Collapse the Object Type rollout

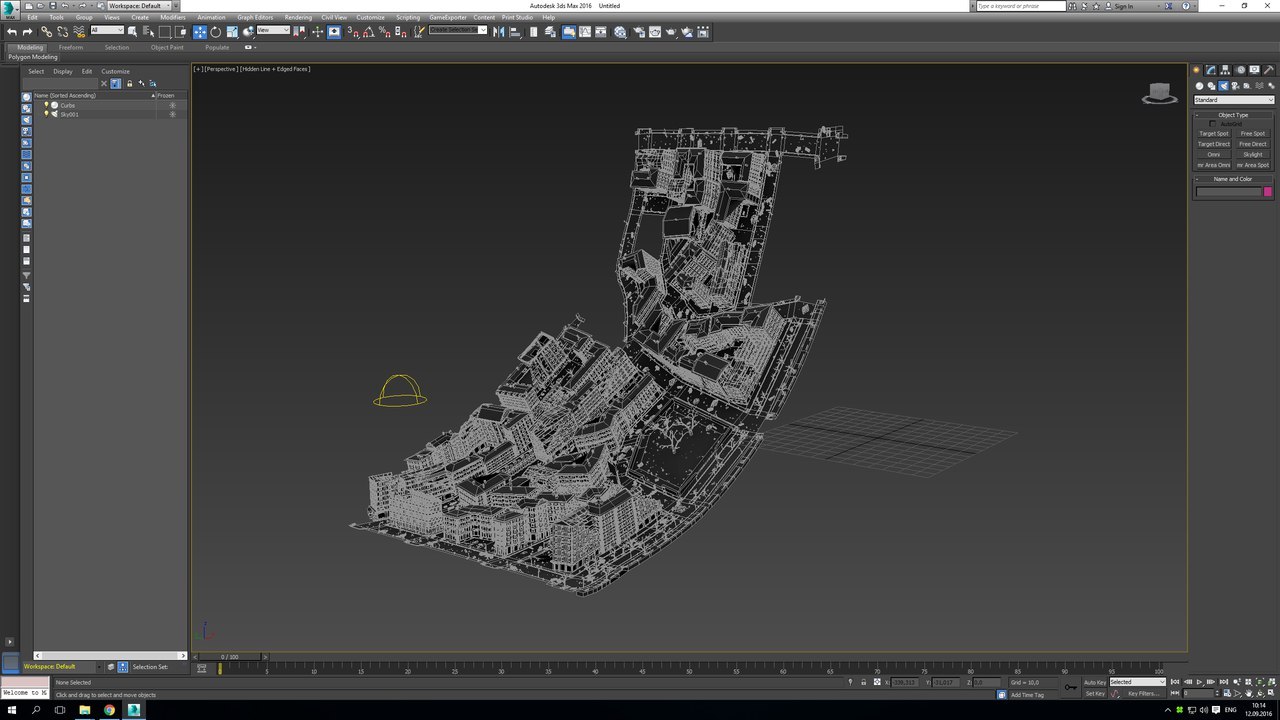[1233, 115]
